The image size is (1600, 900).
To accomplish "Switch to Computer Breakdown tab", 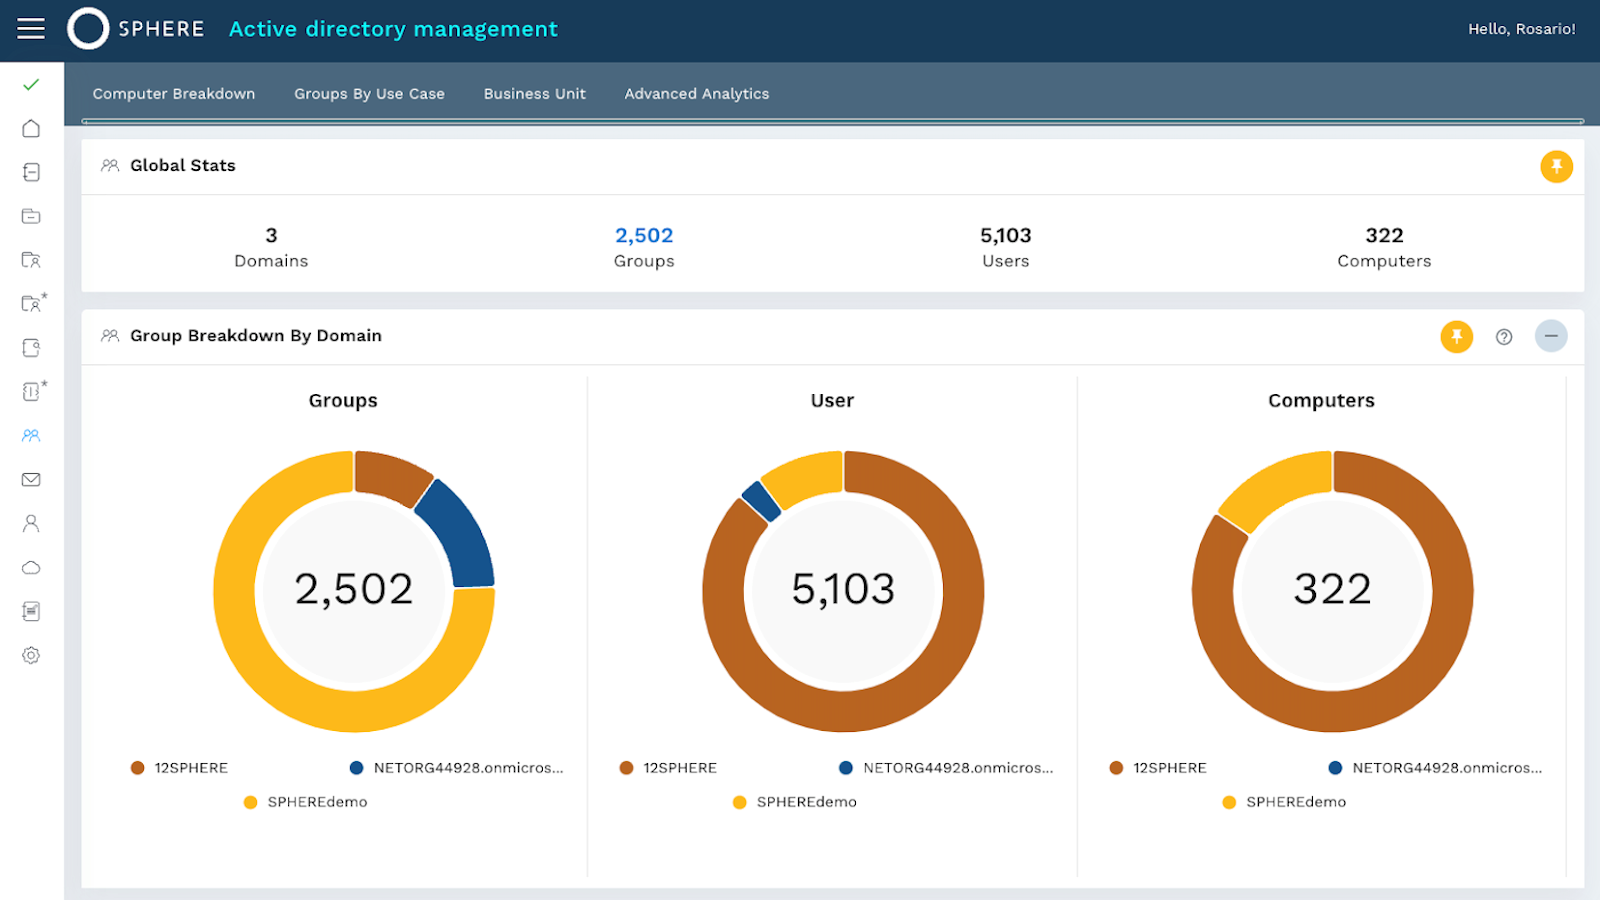I will (x=174, y=94).
